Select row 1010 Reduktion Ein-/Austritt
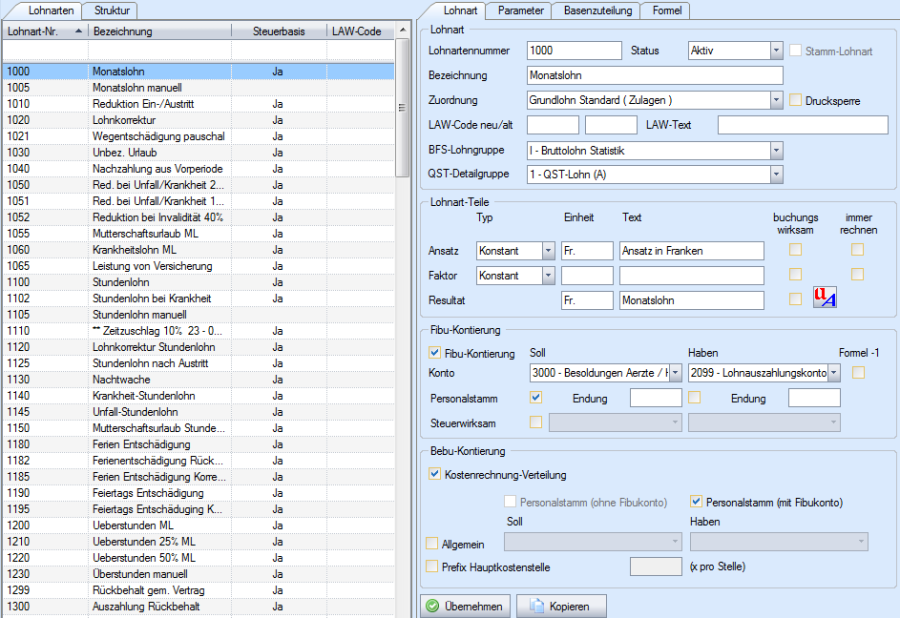900x618 pixels. (x=199, y=104)
